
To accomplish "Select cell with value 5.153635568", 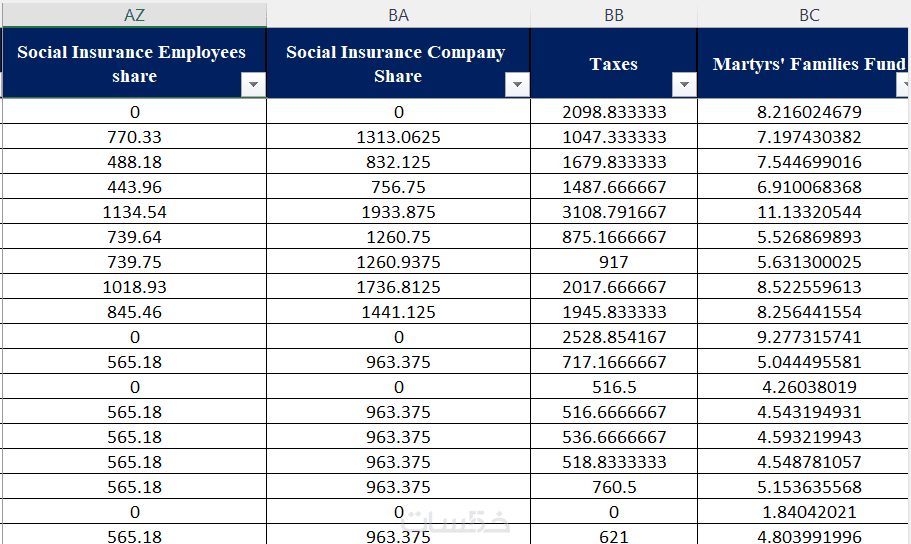I will click(x=804, y=486).
